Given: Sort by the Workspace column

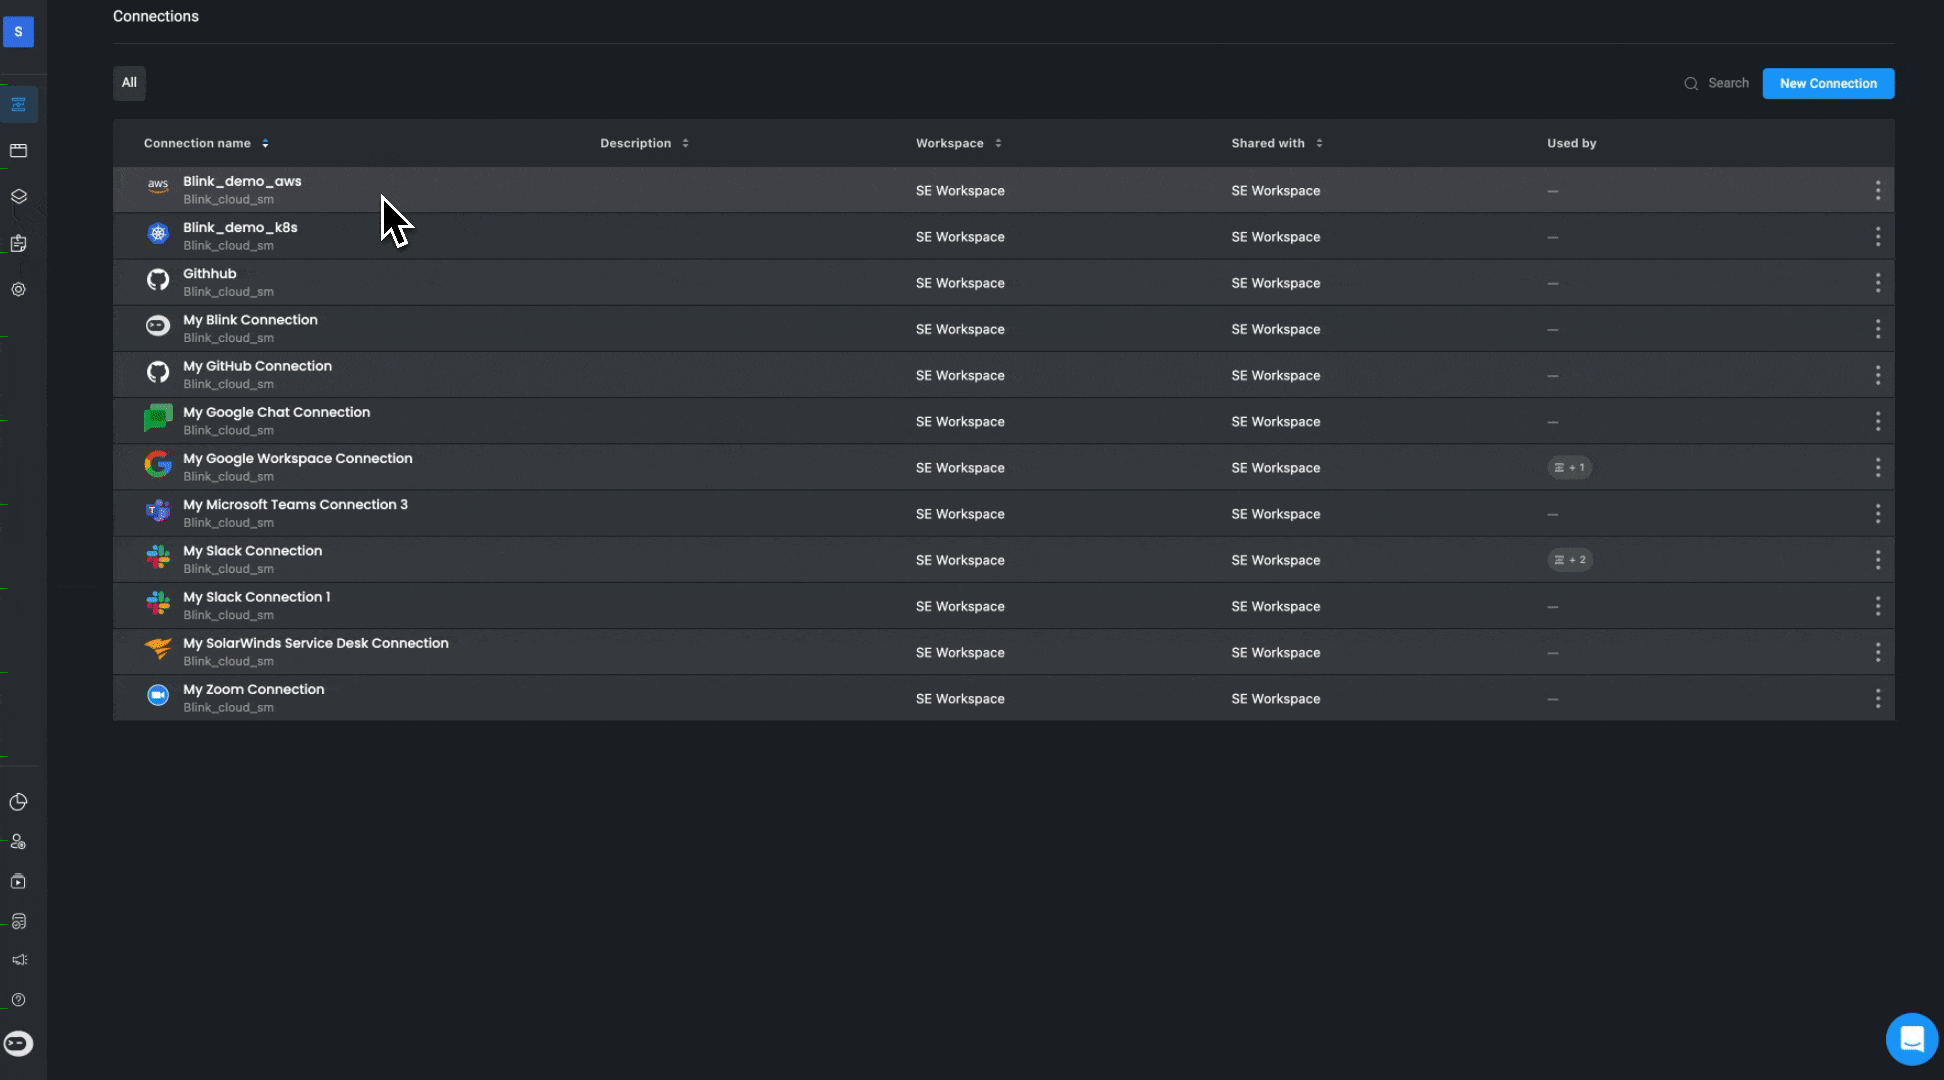Looking at the screenshot, I should pyautogui.click(x=998, y=143).
